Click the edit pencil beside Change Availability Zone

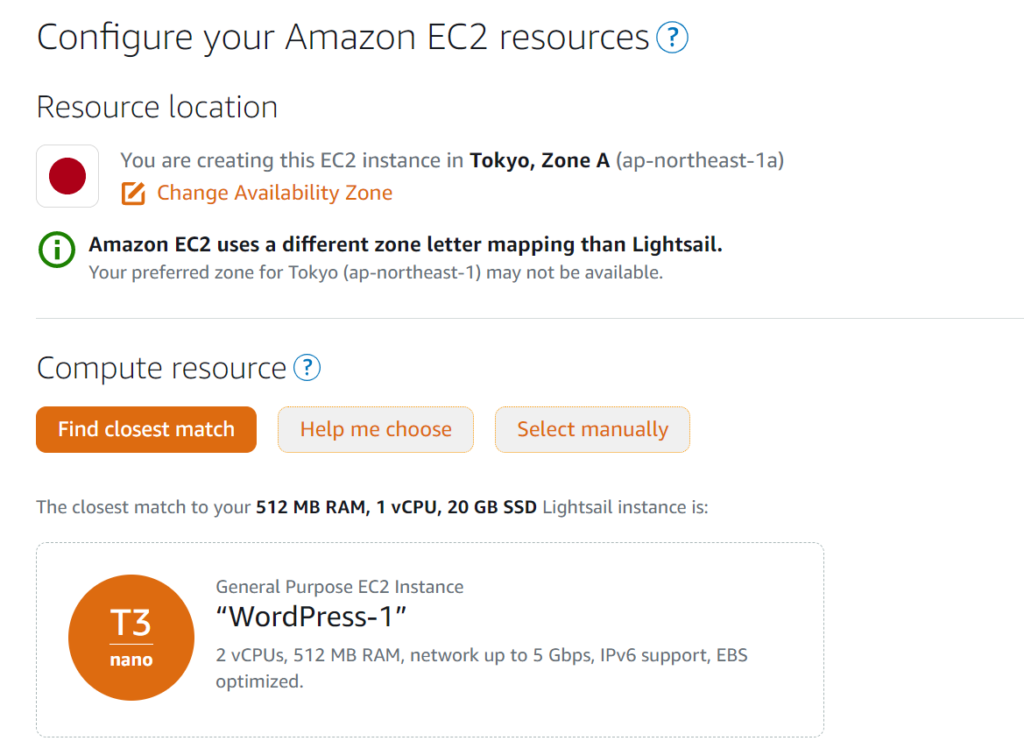tap(133, 192)
